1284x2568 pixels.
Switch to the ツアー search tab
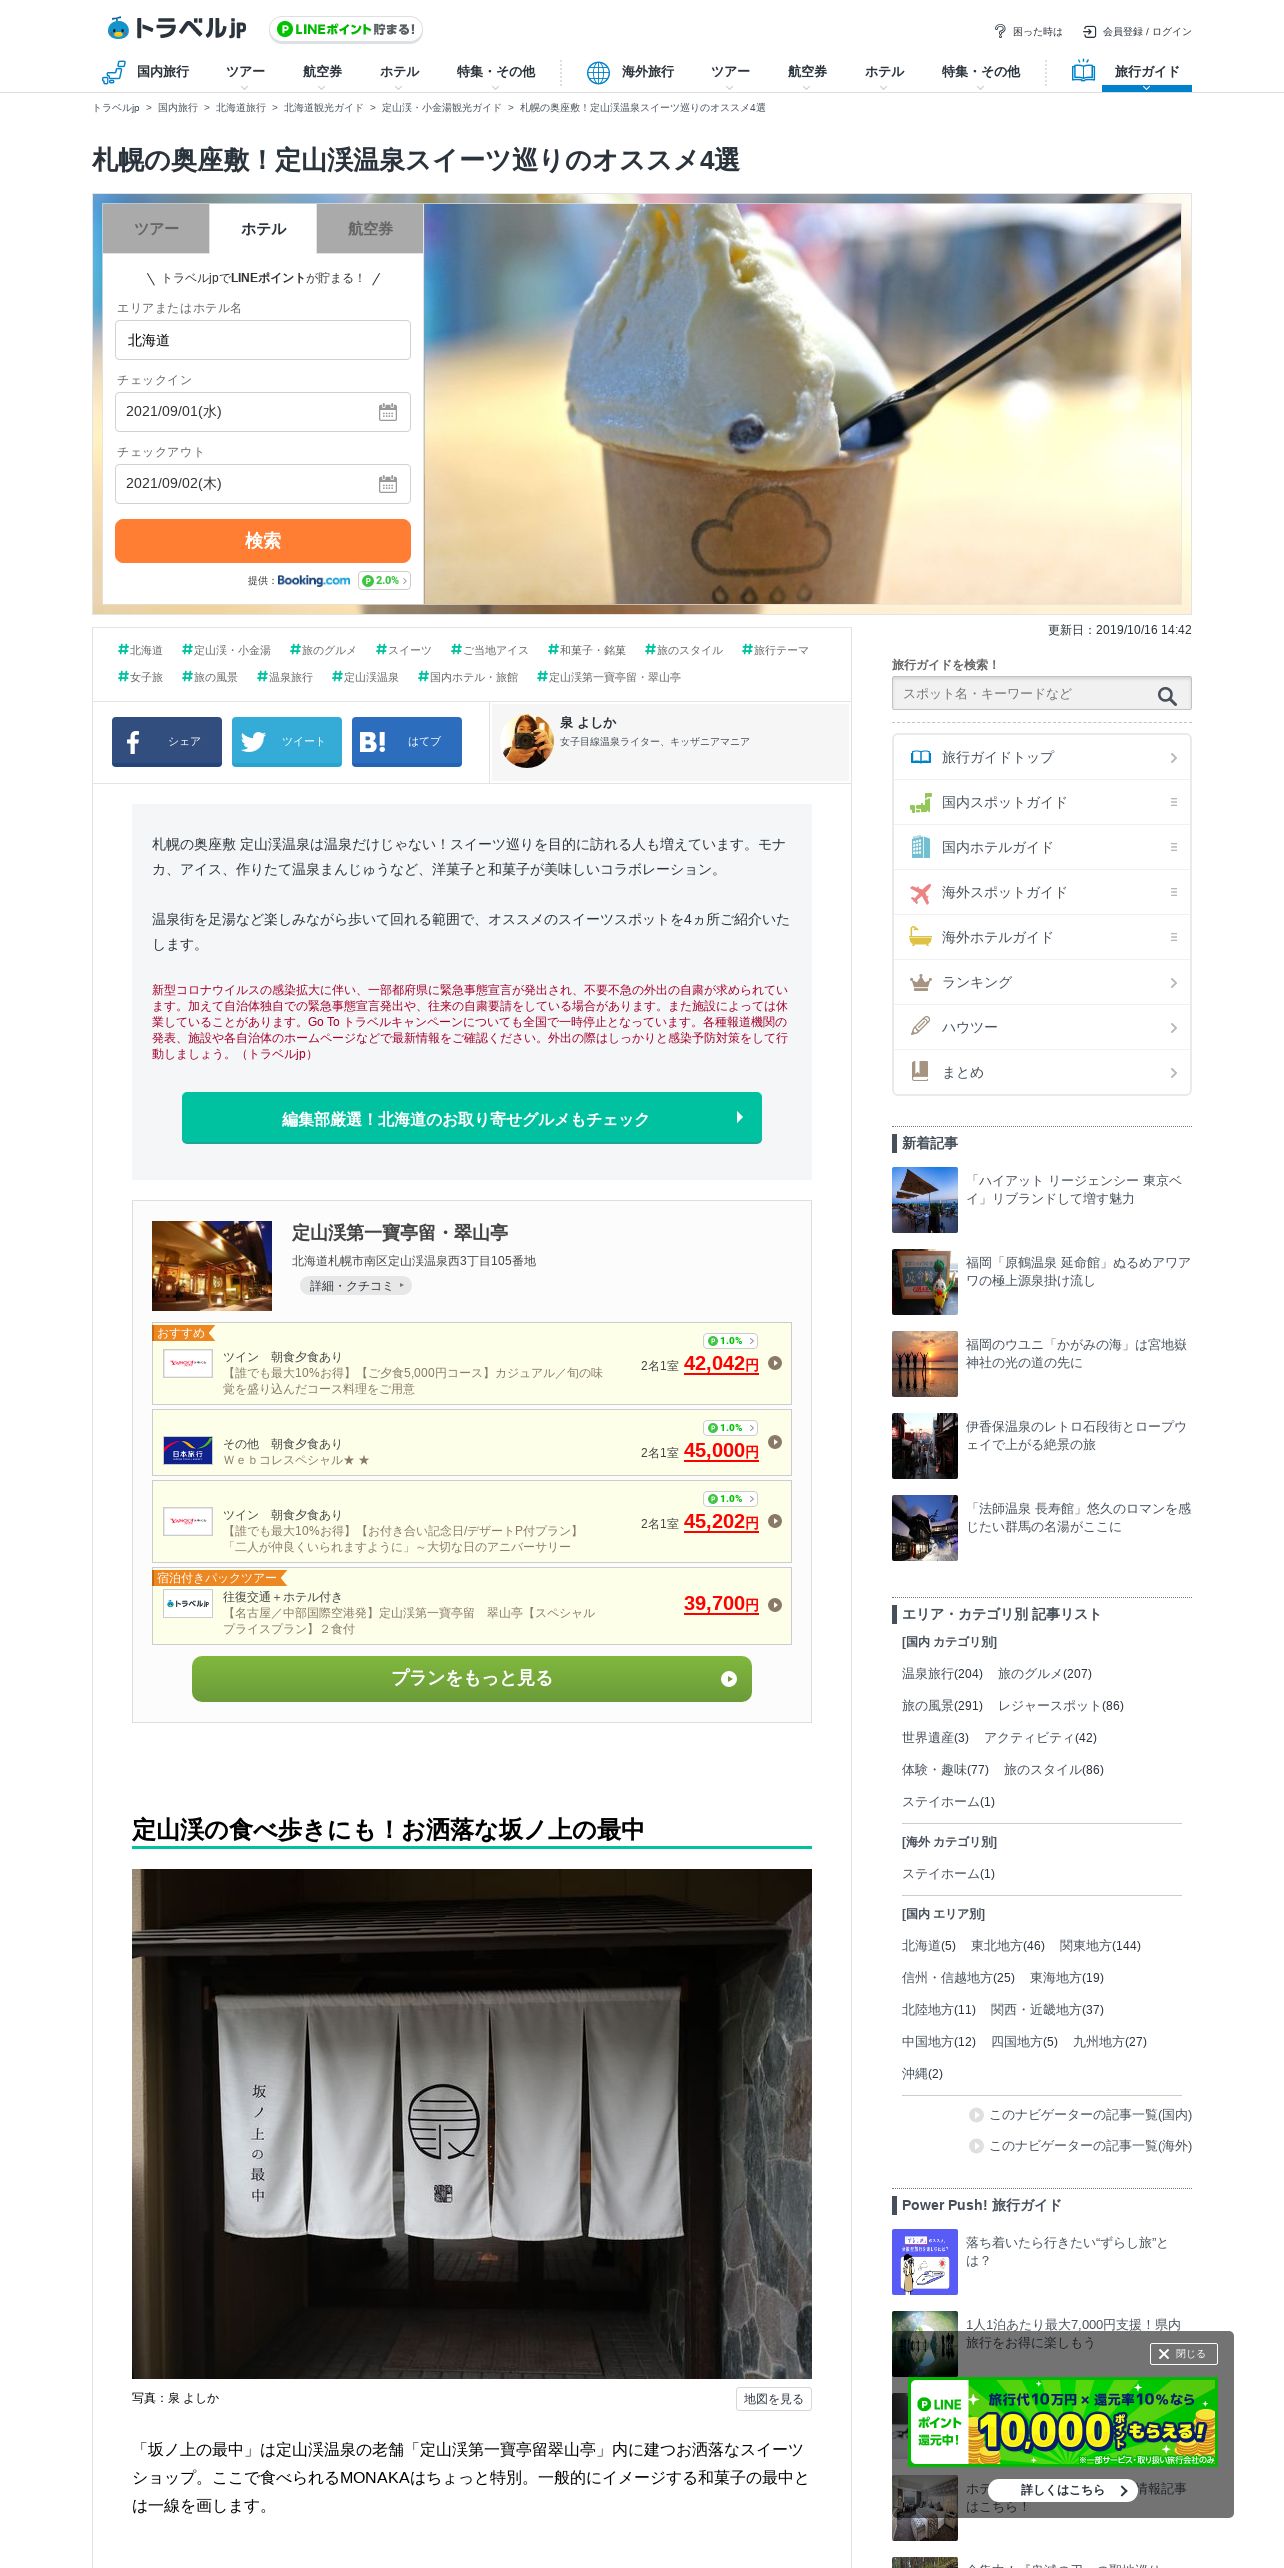pyautogui.click(x=156, y=229)
